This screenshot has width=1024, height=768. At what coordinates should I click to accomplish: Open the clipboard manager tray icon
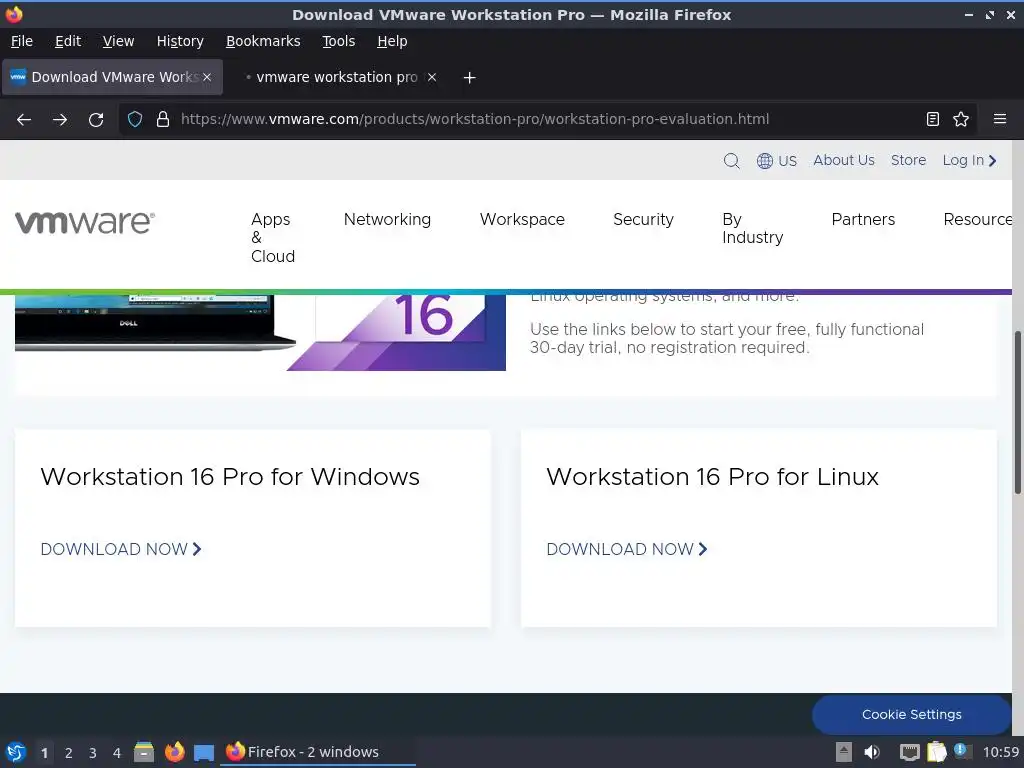pyautogui.click(x=936, y=752)
